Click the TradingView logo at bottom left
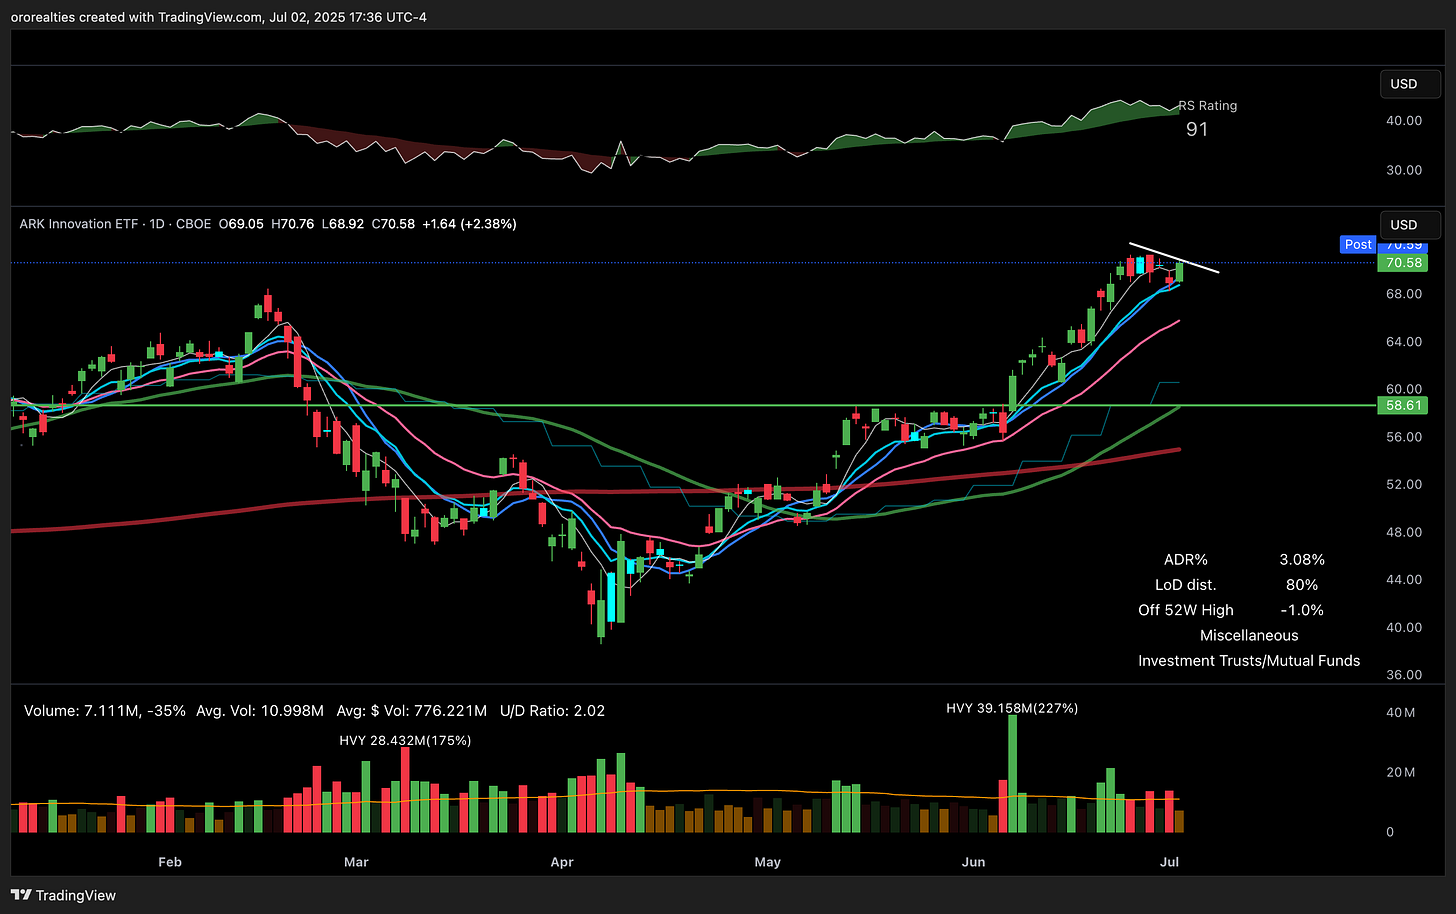This screenshot has height=914, width=1456. pos(63,895)
